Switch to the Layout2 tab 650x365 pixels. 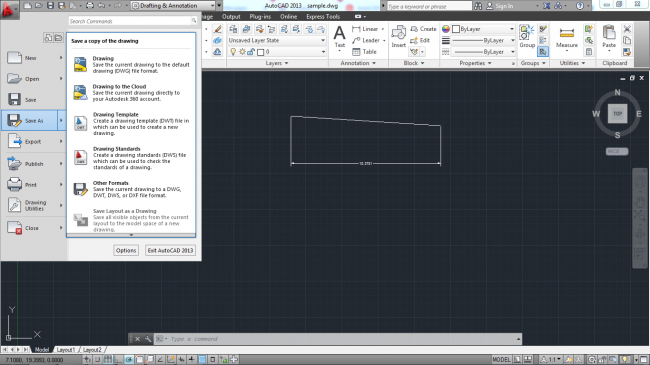[x=92, y=350]
